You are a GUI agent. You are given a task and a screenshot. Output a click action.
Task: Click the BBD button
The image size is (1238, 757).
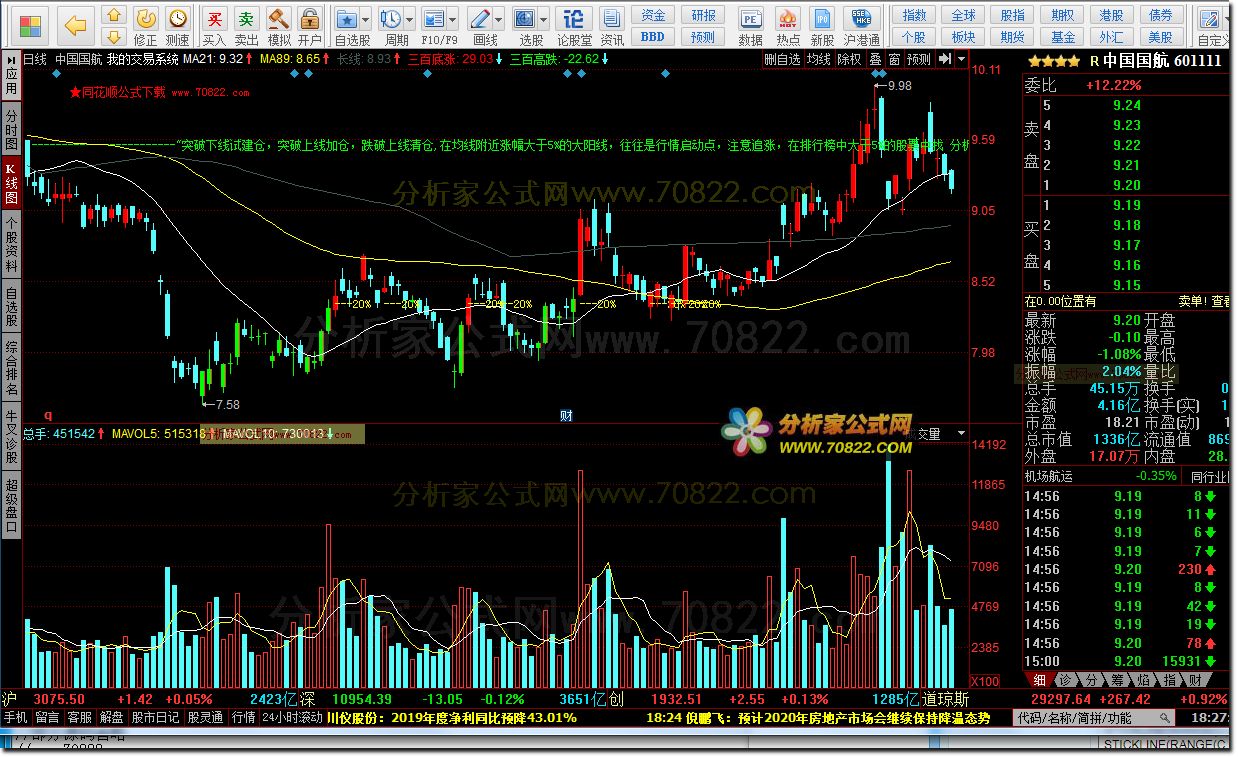pyautogui.click(x=652, y=37)
